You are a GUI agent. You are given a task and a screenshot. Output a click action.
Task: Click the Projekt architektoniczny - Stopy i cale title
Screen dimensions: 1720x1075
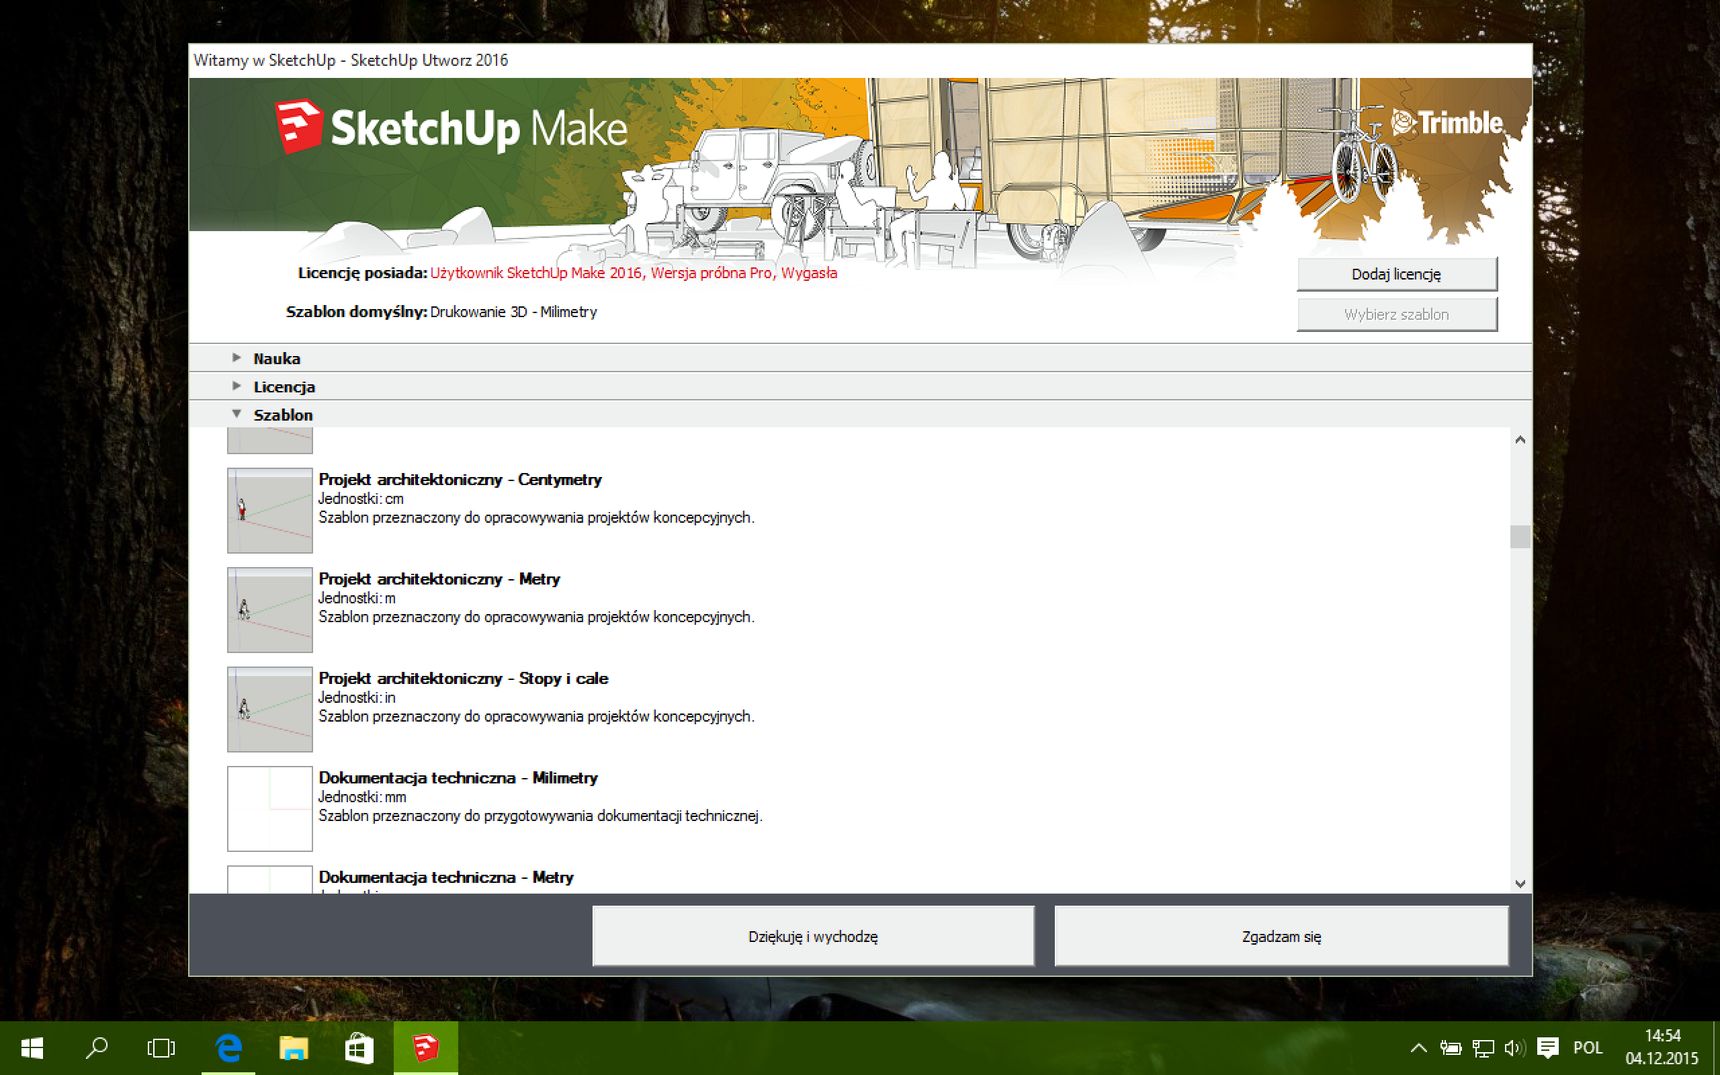[463, 678]
